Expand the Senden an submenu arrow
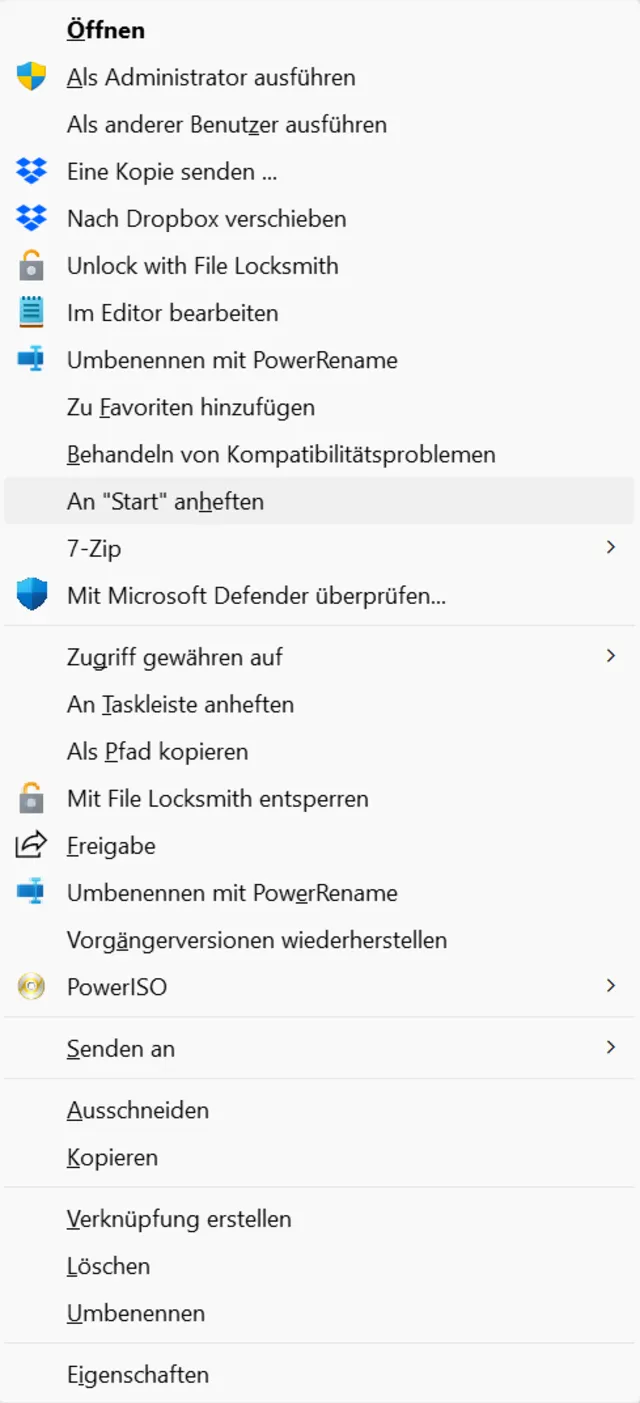Screen dimensions: 640x1403 point(611,1047)
